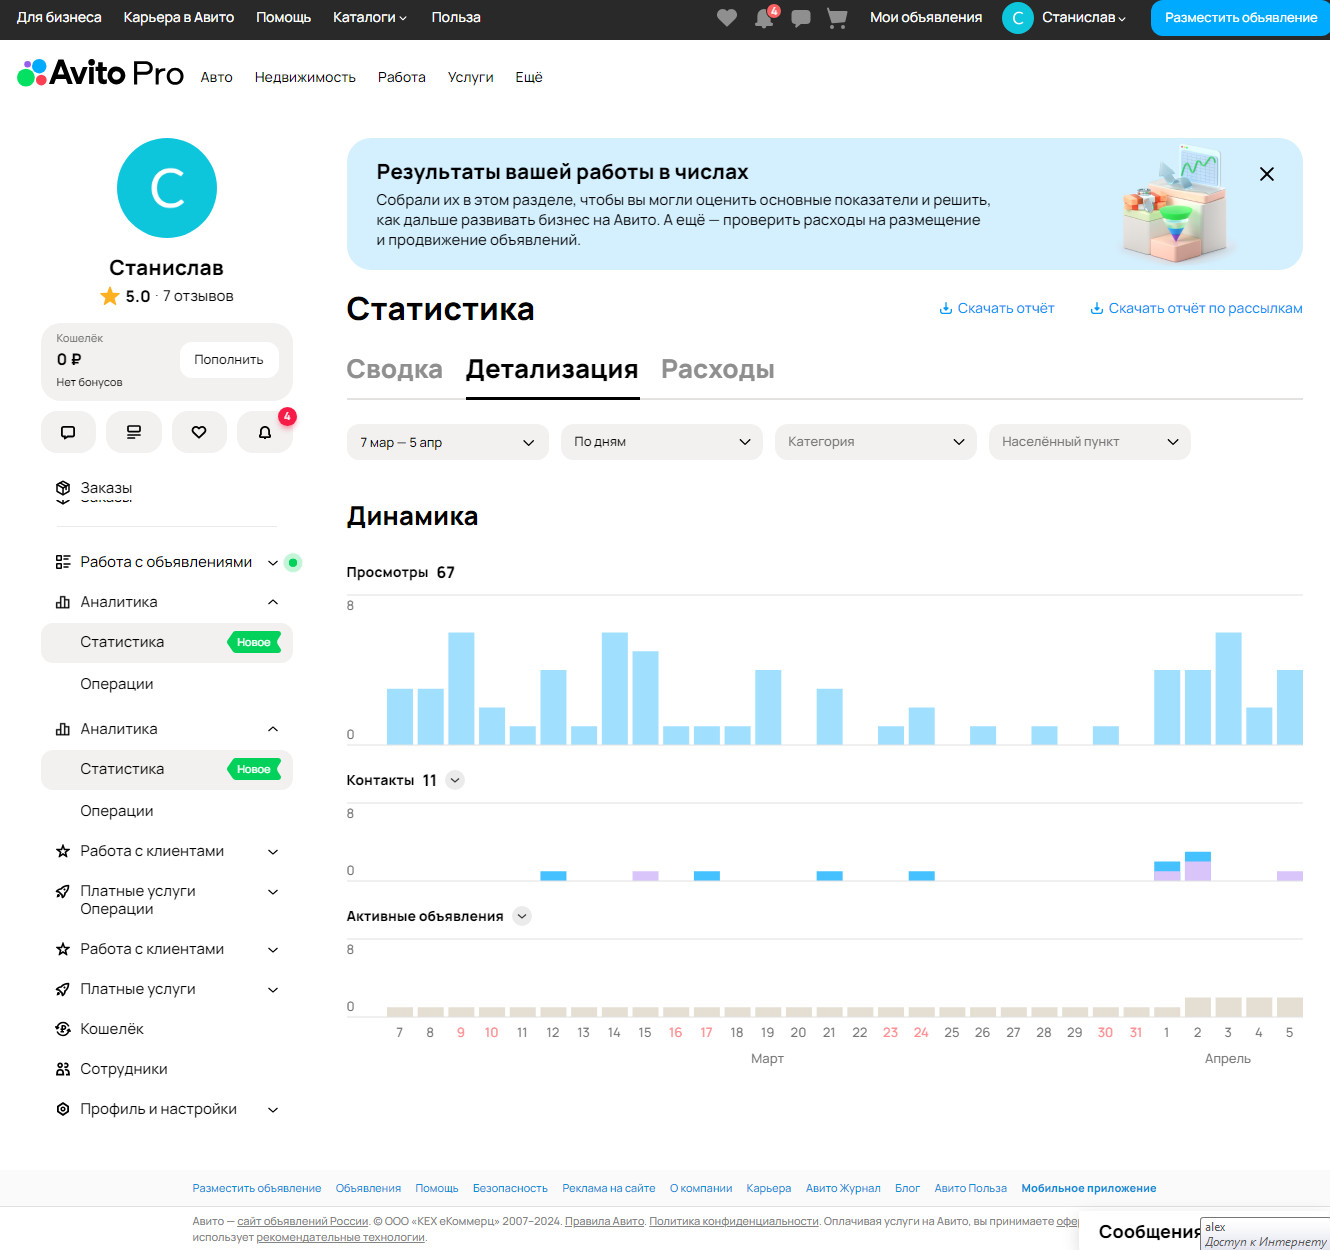Open notifications bell in the dark header
This screenshot has height=1250, width=1330.
coord(765,18)
